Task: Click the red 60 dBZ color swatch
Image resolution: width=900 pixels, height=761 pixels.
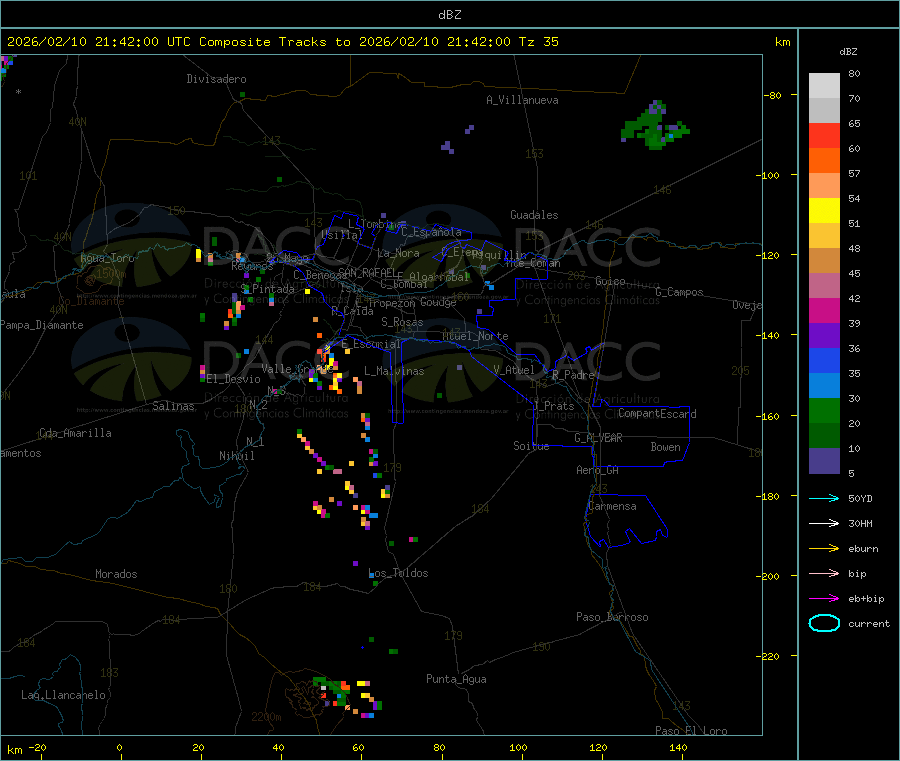Action: (824, 135)
